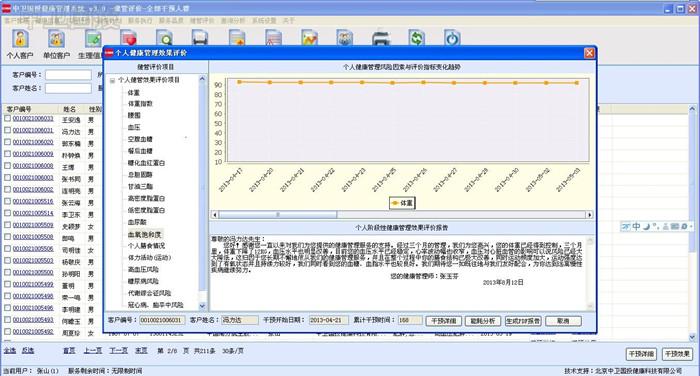This screenshot has width=700, height=376.
Task: Select 高血压风险 in the evaluation tree
Action: pyautogui.click(x=143, y=269)
